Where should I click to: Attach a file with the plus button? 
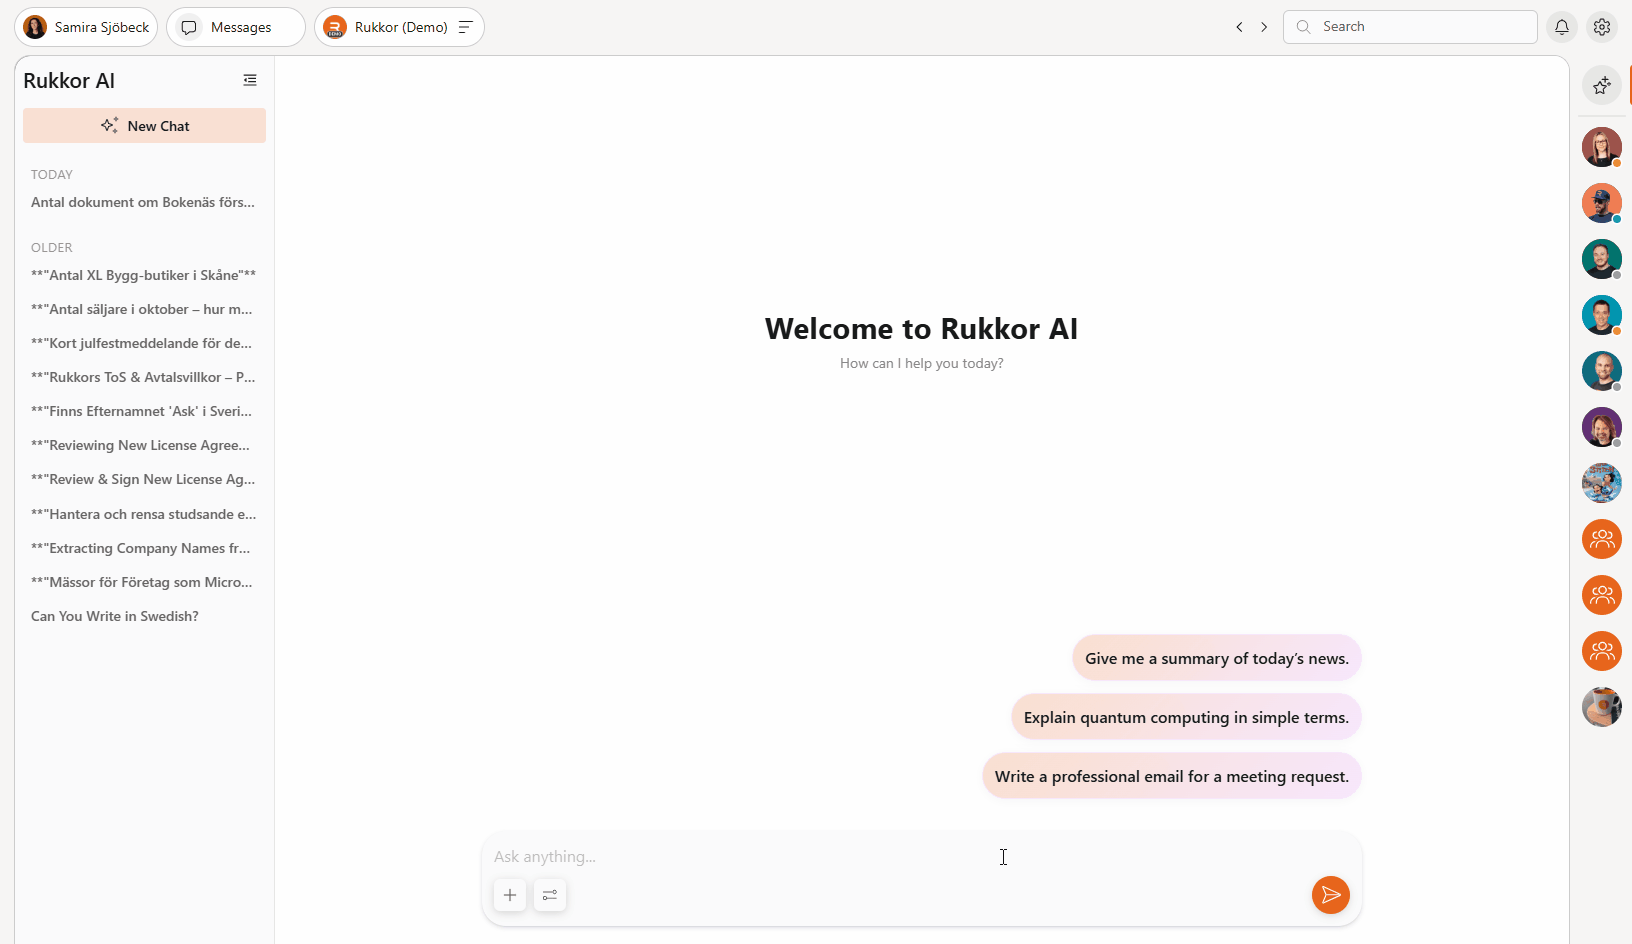[x=510, y=895]
